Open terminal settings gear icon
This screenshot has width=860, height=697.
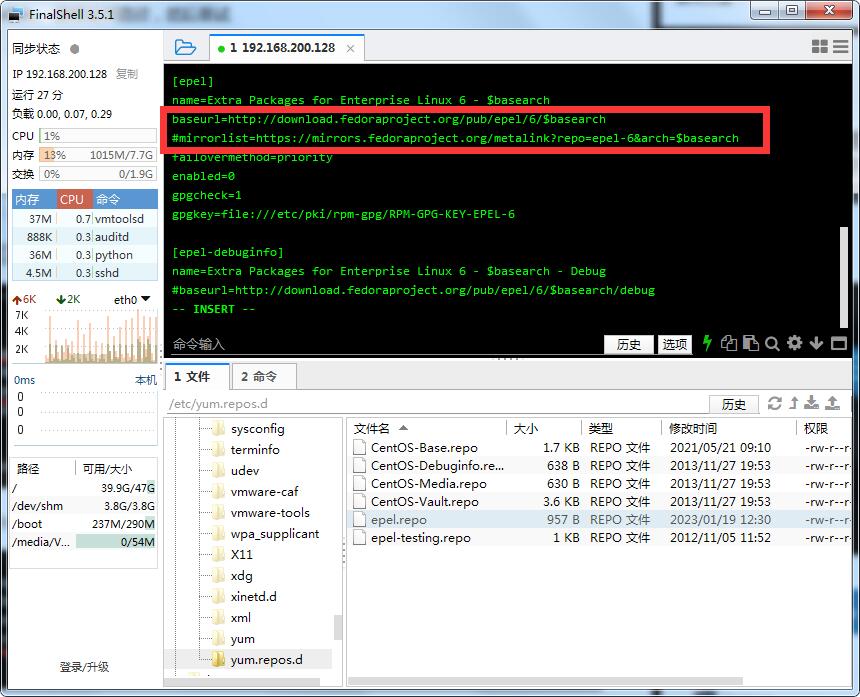coord(794,343)
